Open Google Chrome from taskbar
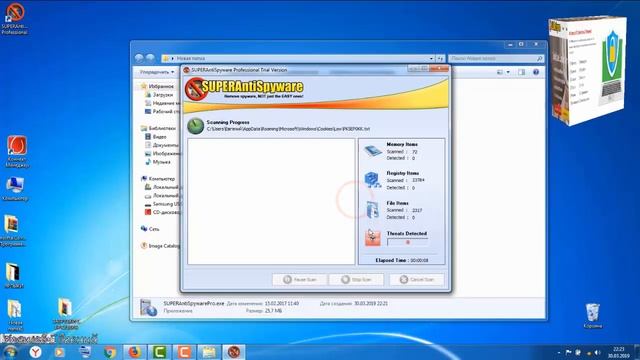The height and width of the screenshot is (360, 640). click(x=109, y=352)
